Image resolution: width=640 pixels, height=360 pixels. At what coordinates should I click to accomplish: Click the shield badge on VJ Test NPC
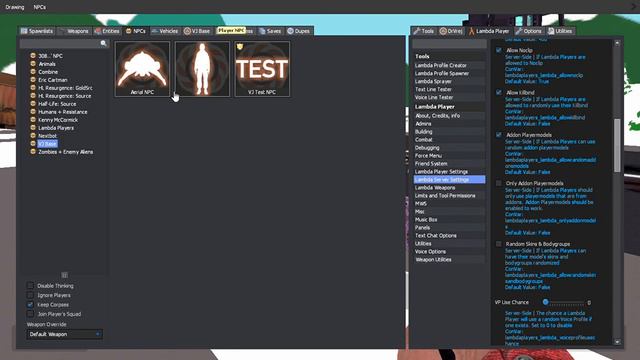(240, 47)
